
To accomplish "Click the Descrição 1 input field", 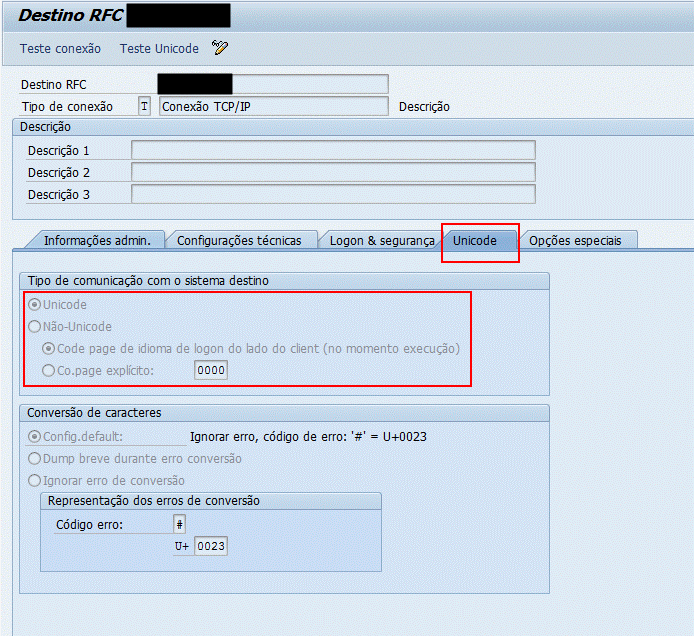I will click(333, 150).
